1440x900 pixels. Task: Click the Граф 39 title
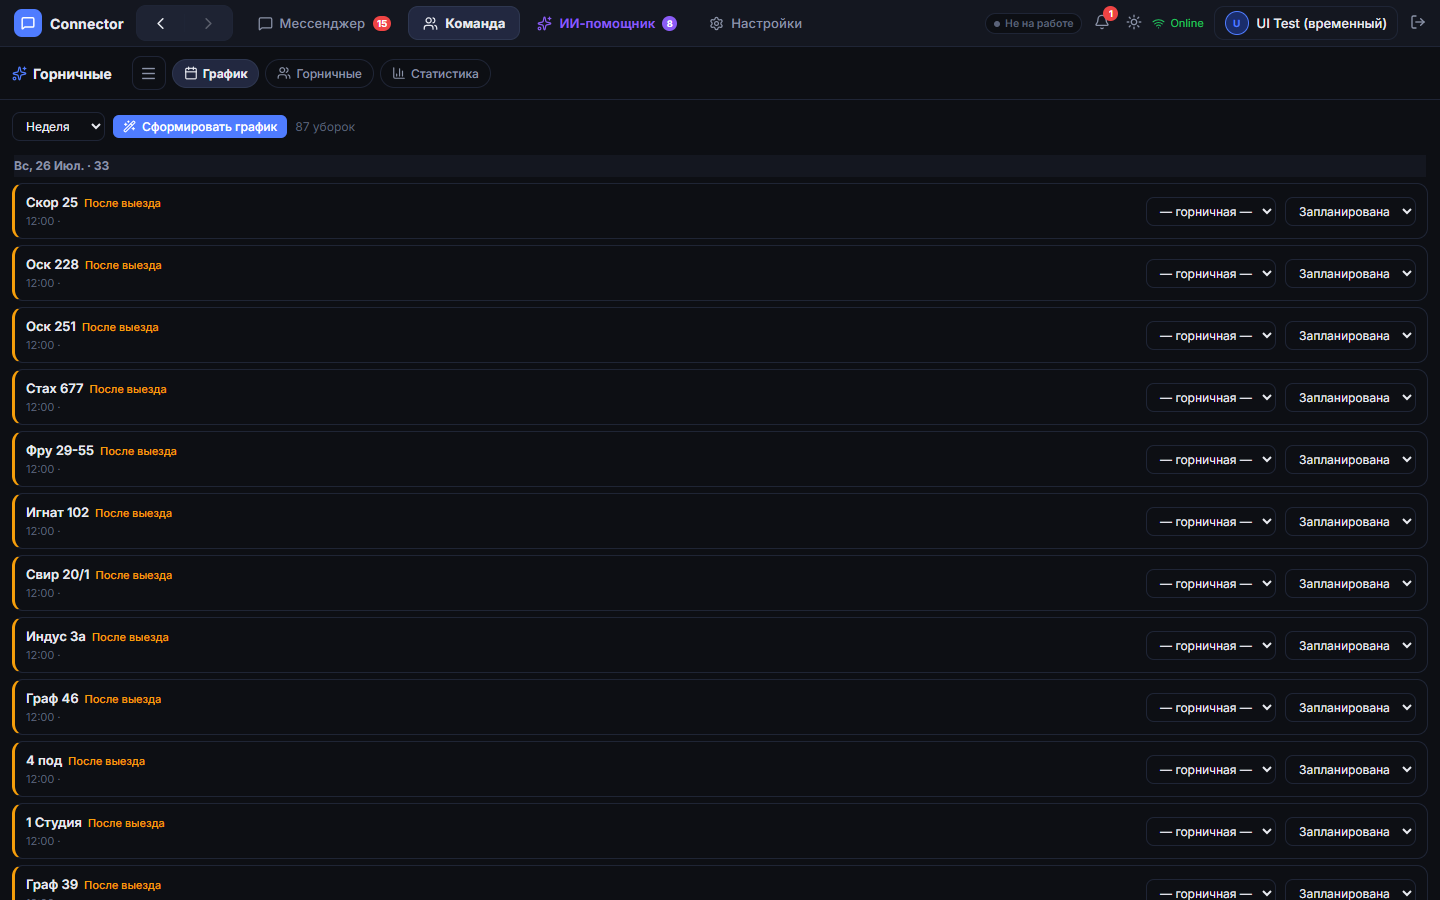[52, 884]
